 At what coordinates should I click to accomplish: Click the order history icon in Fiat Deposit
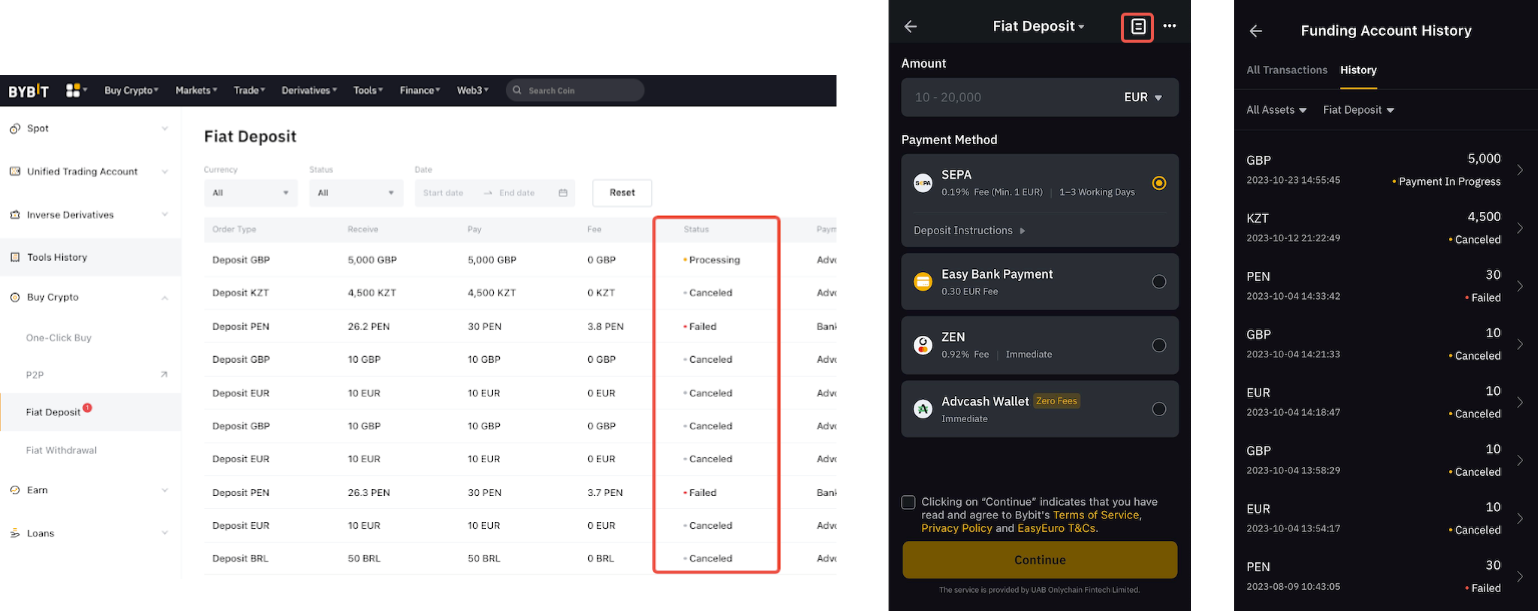click(1138, 27)
